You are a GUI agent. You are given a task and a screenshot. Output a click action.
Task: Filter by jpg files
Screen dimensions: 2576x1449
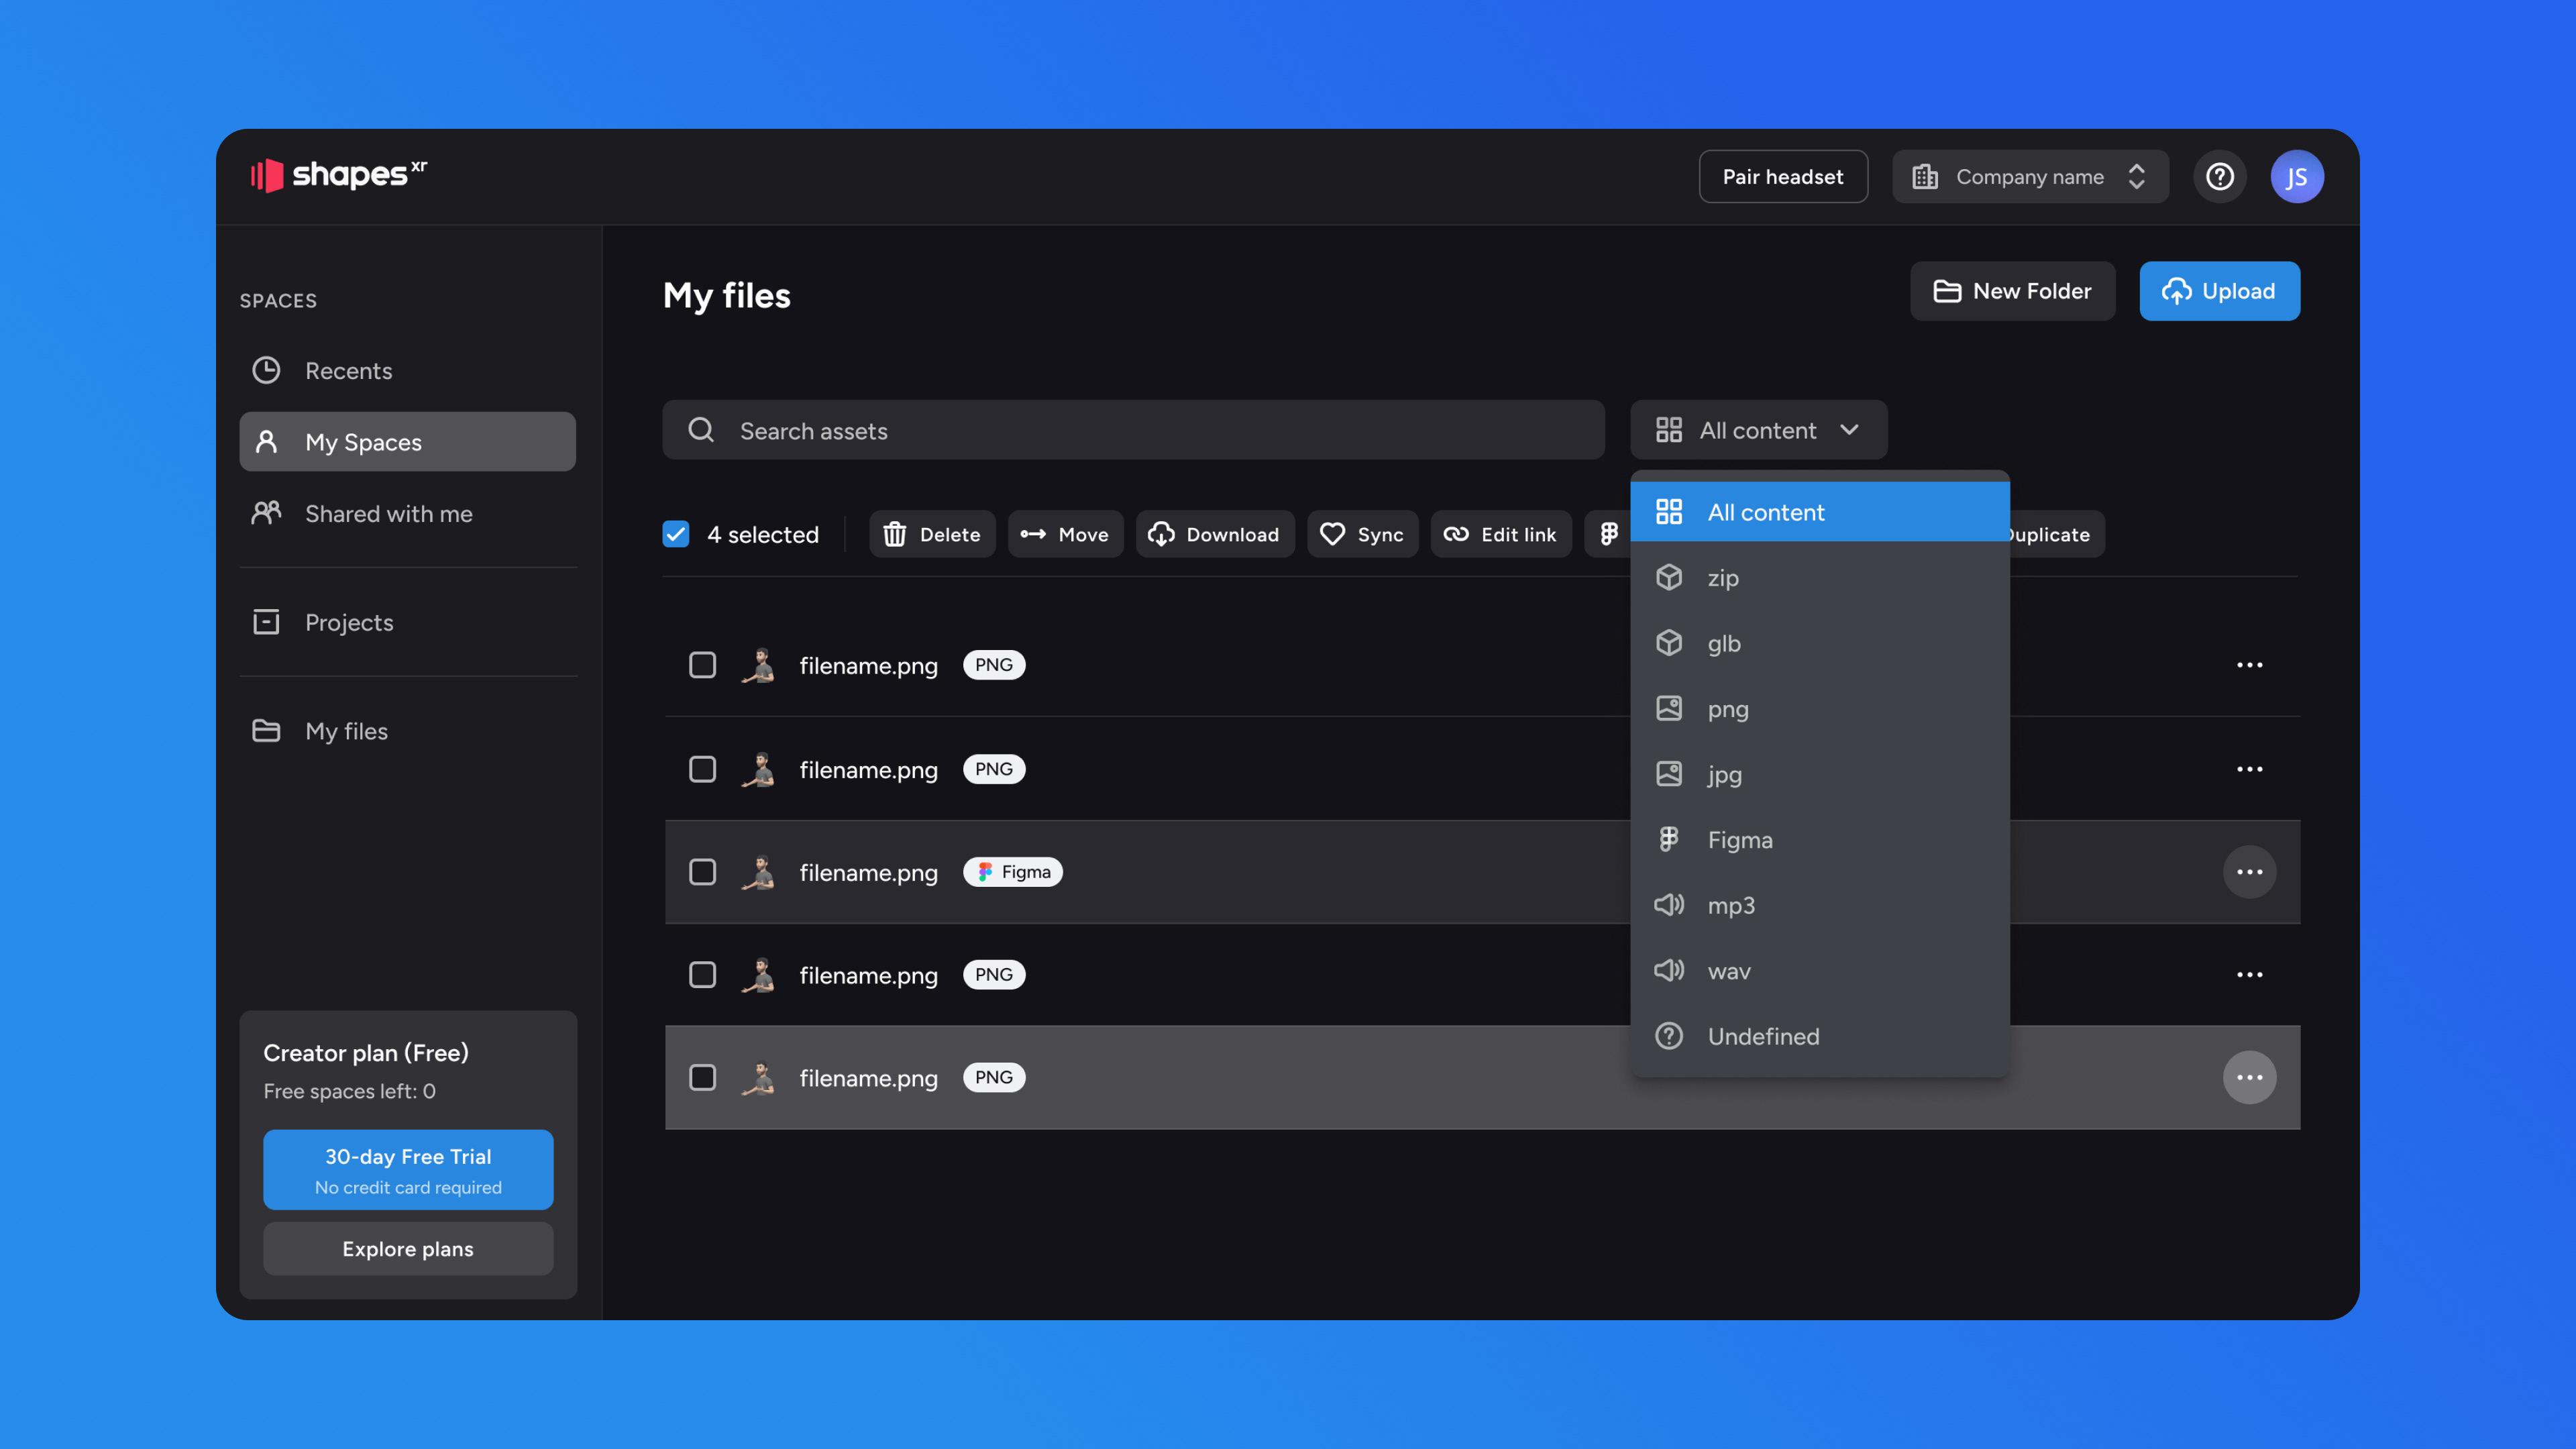tap(1820, 774)
